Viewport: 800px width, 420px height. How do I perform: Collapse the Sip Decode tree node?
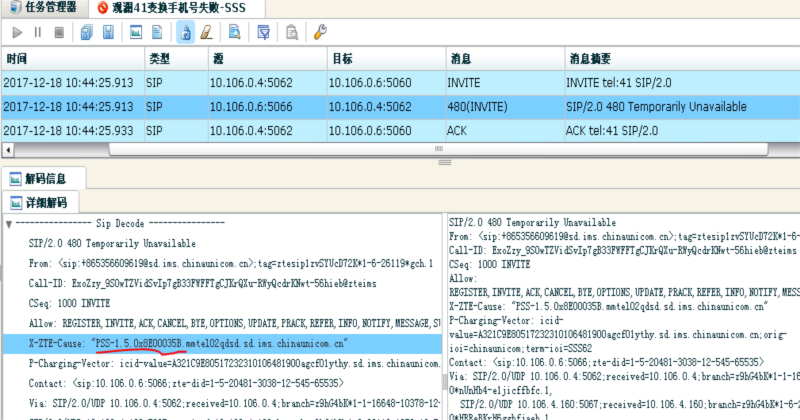pos(9,223)
